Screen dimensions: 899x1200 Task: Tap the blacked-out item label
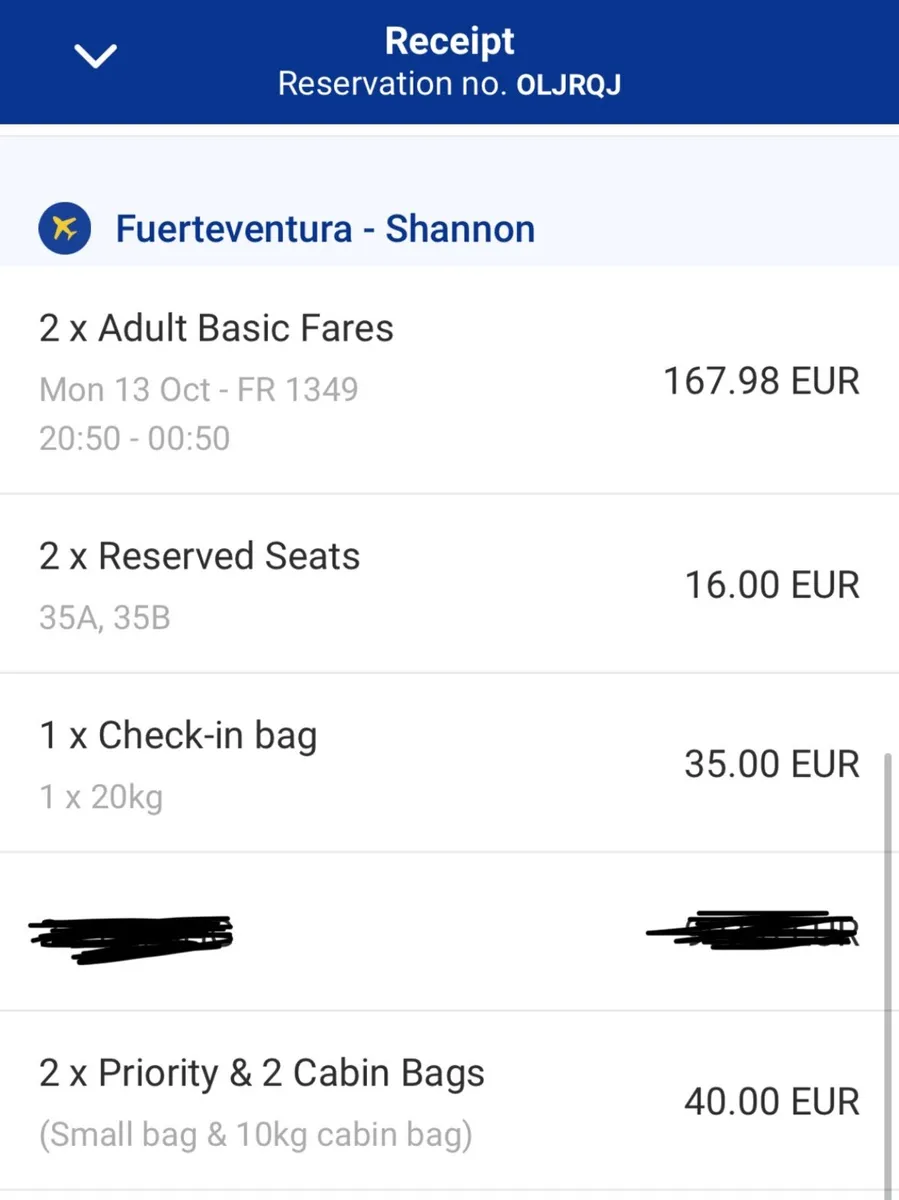point(132,937)
